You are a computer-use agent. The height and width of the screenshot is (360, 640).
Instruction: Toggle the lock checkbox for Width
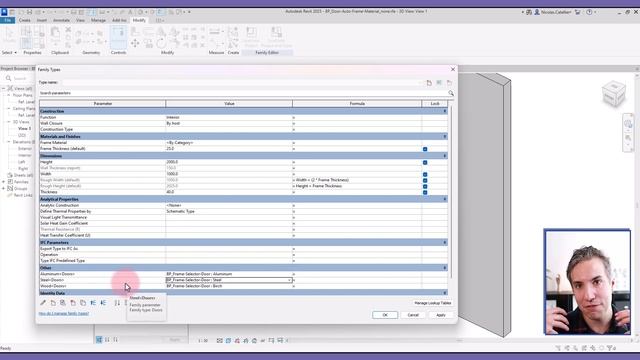pyautogui.click(x=425, y=174)
